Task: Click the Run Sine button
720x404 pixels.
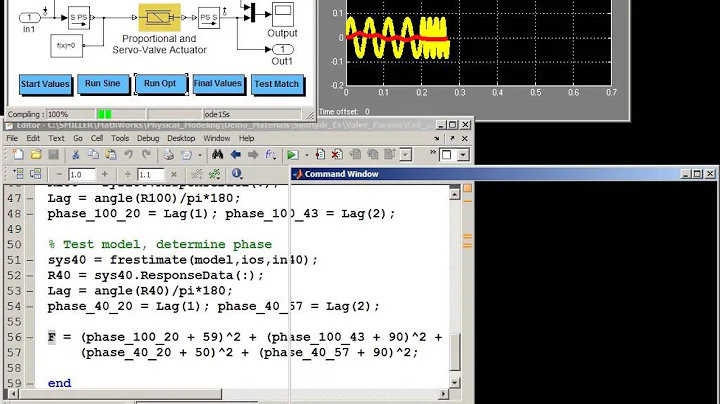Action: coord(103,84)
